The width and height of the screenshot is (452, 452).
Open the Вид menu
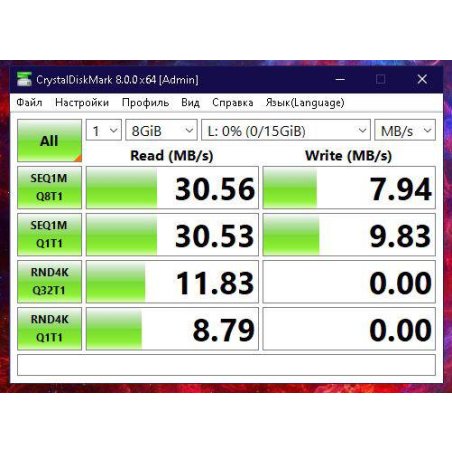coord(190,102)
